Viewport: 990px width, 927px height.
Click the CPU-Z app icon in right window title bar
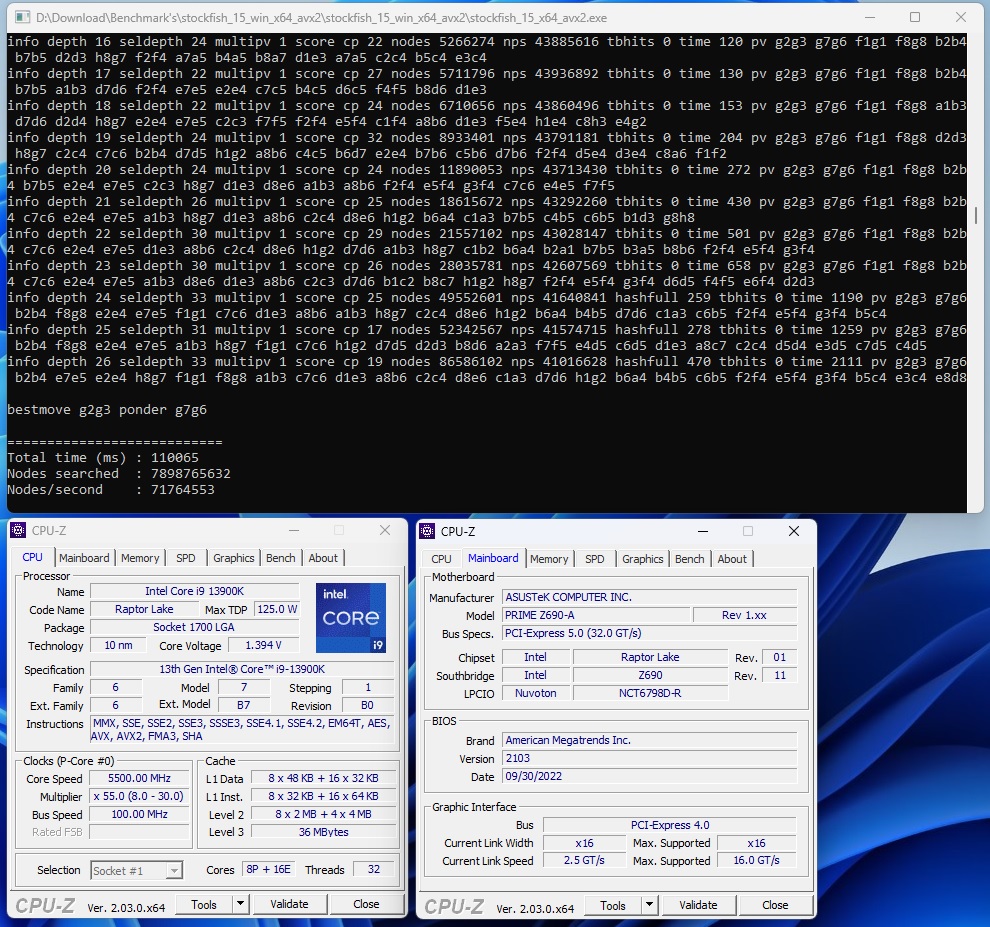coord(427,531)
